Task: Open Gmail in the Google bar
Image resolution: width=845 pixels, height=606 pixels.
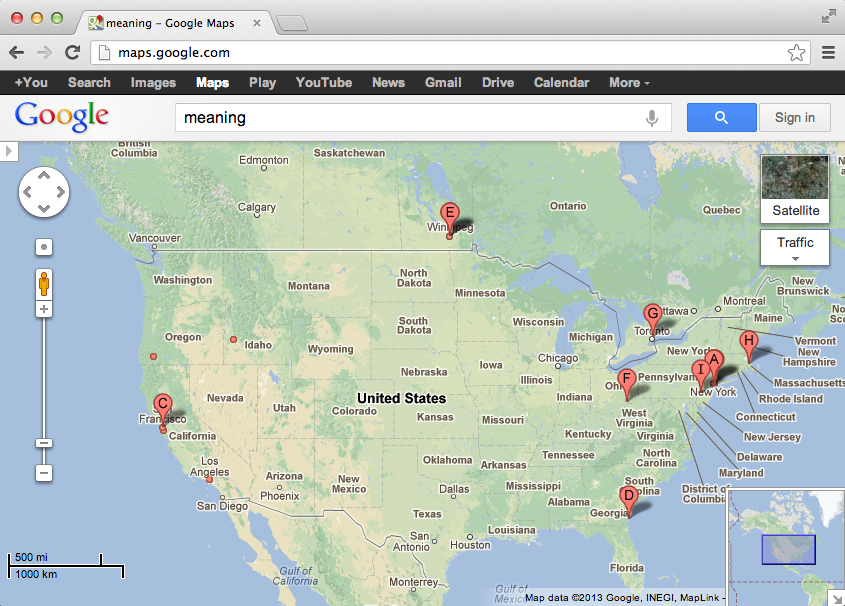Action: click(443, 82)
